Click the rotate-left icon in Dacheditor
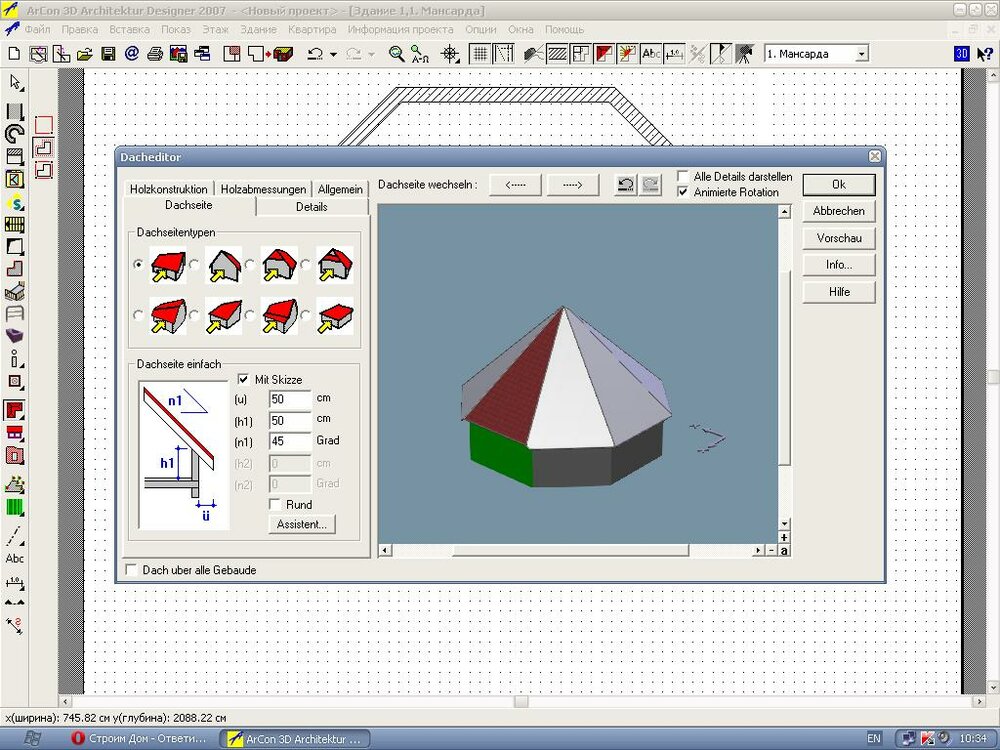 [x=625, y=185]
